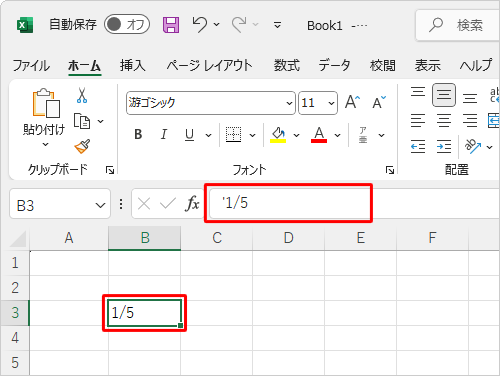Open the clipboard dialog launcher
500x376 pixels.
pos(110,170)
